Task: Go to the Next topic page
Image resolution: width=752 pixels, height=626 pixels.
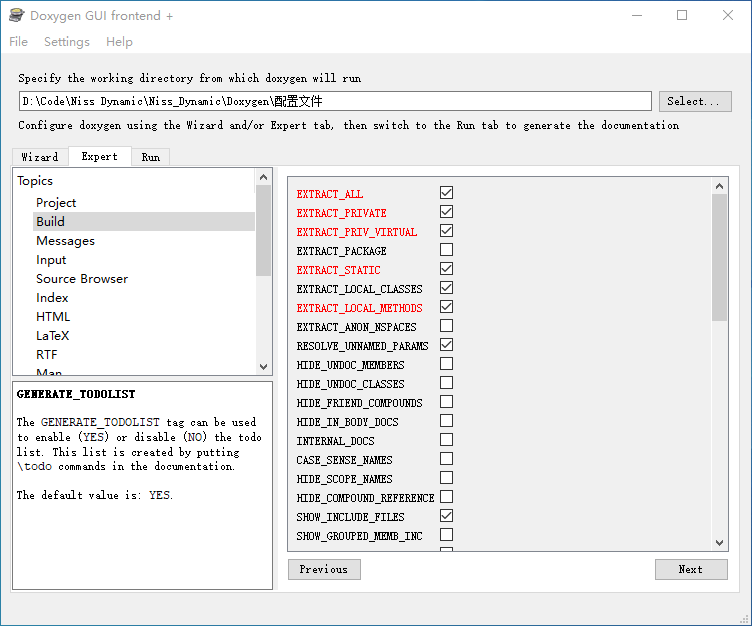Action: pyautogui.click(x=691, y=569)
